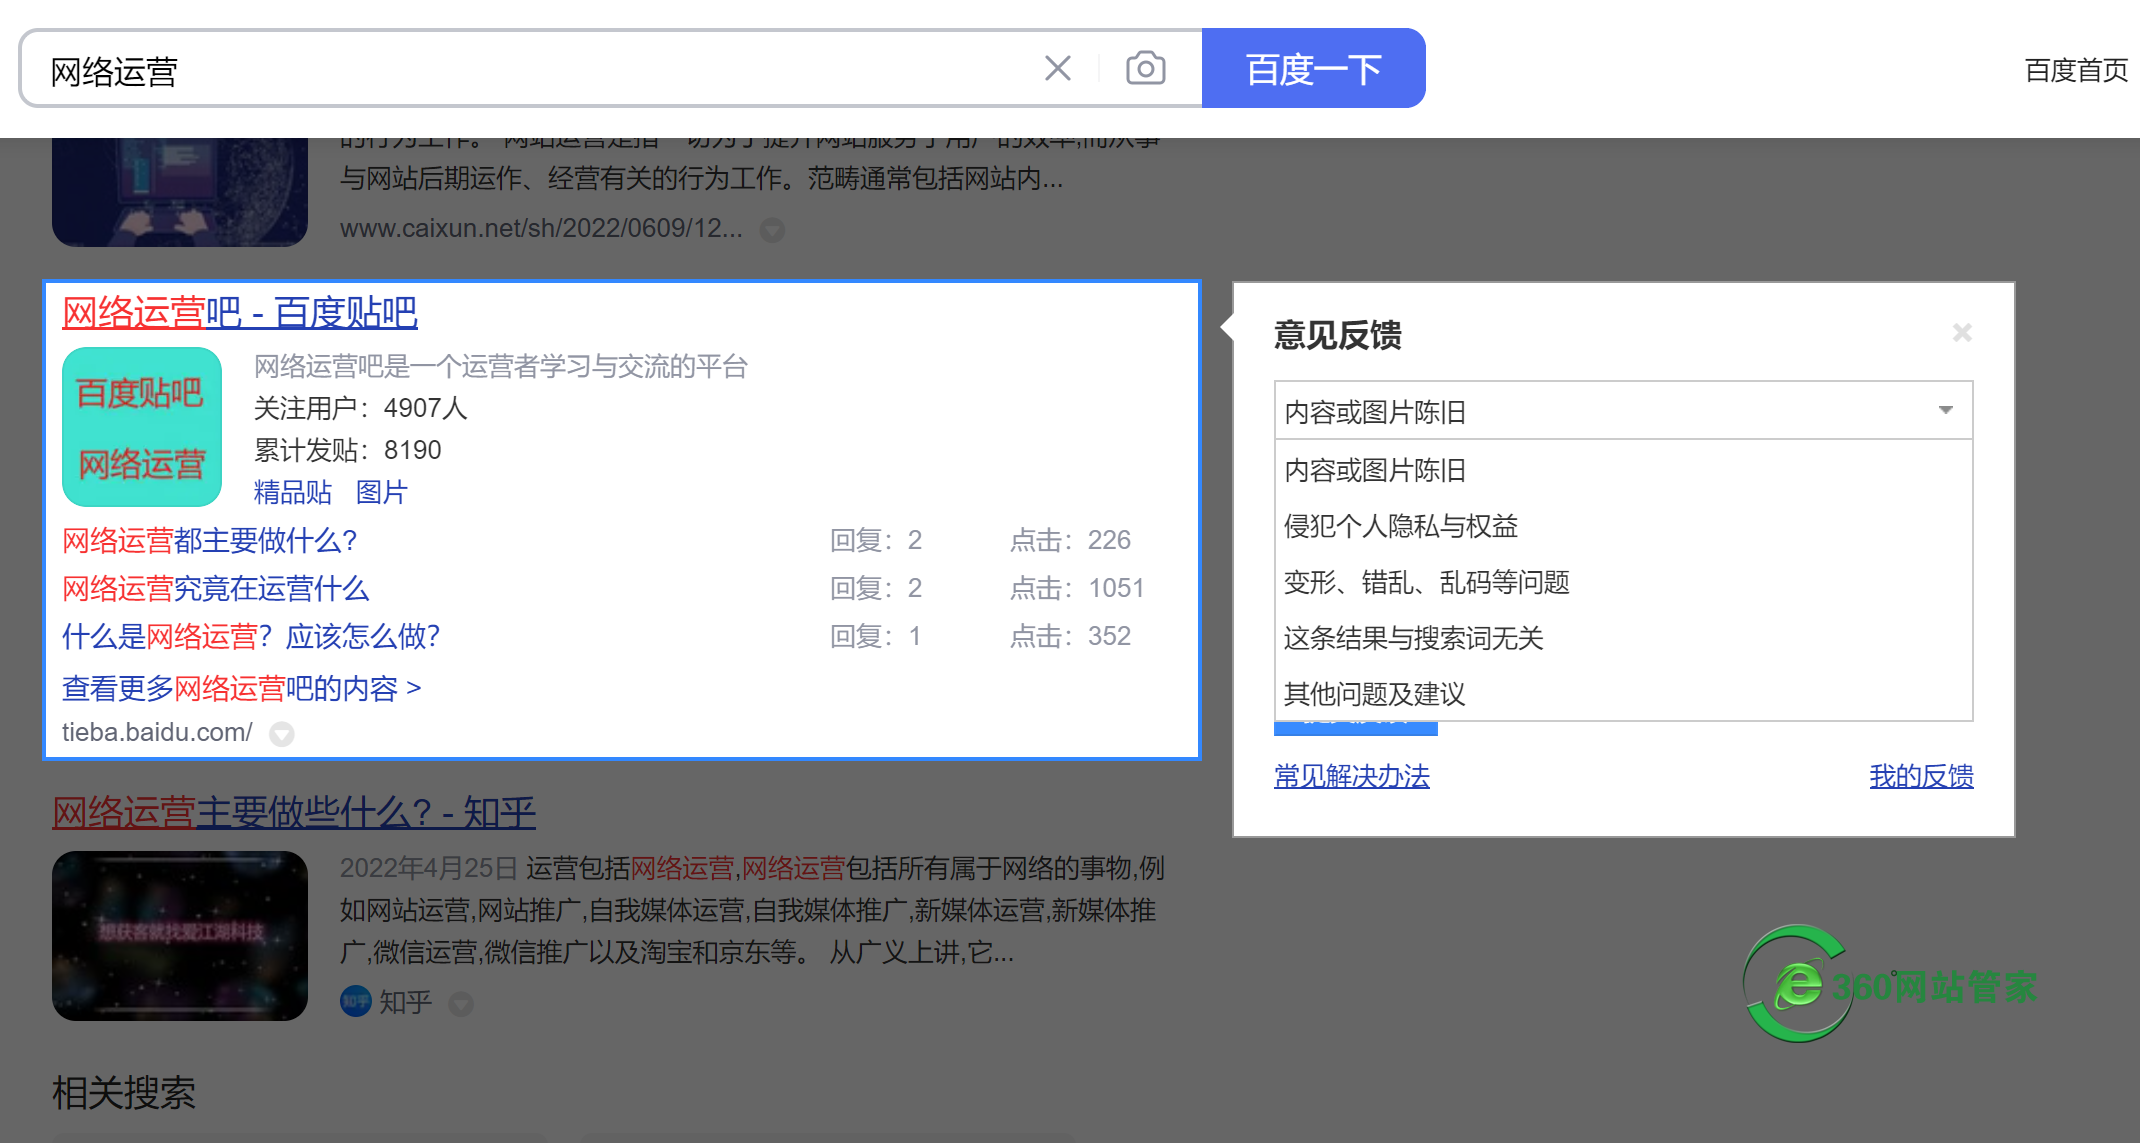Open image search via the camera icon

click(x=1145, y=68)
